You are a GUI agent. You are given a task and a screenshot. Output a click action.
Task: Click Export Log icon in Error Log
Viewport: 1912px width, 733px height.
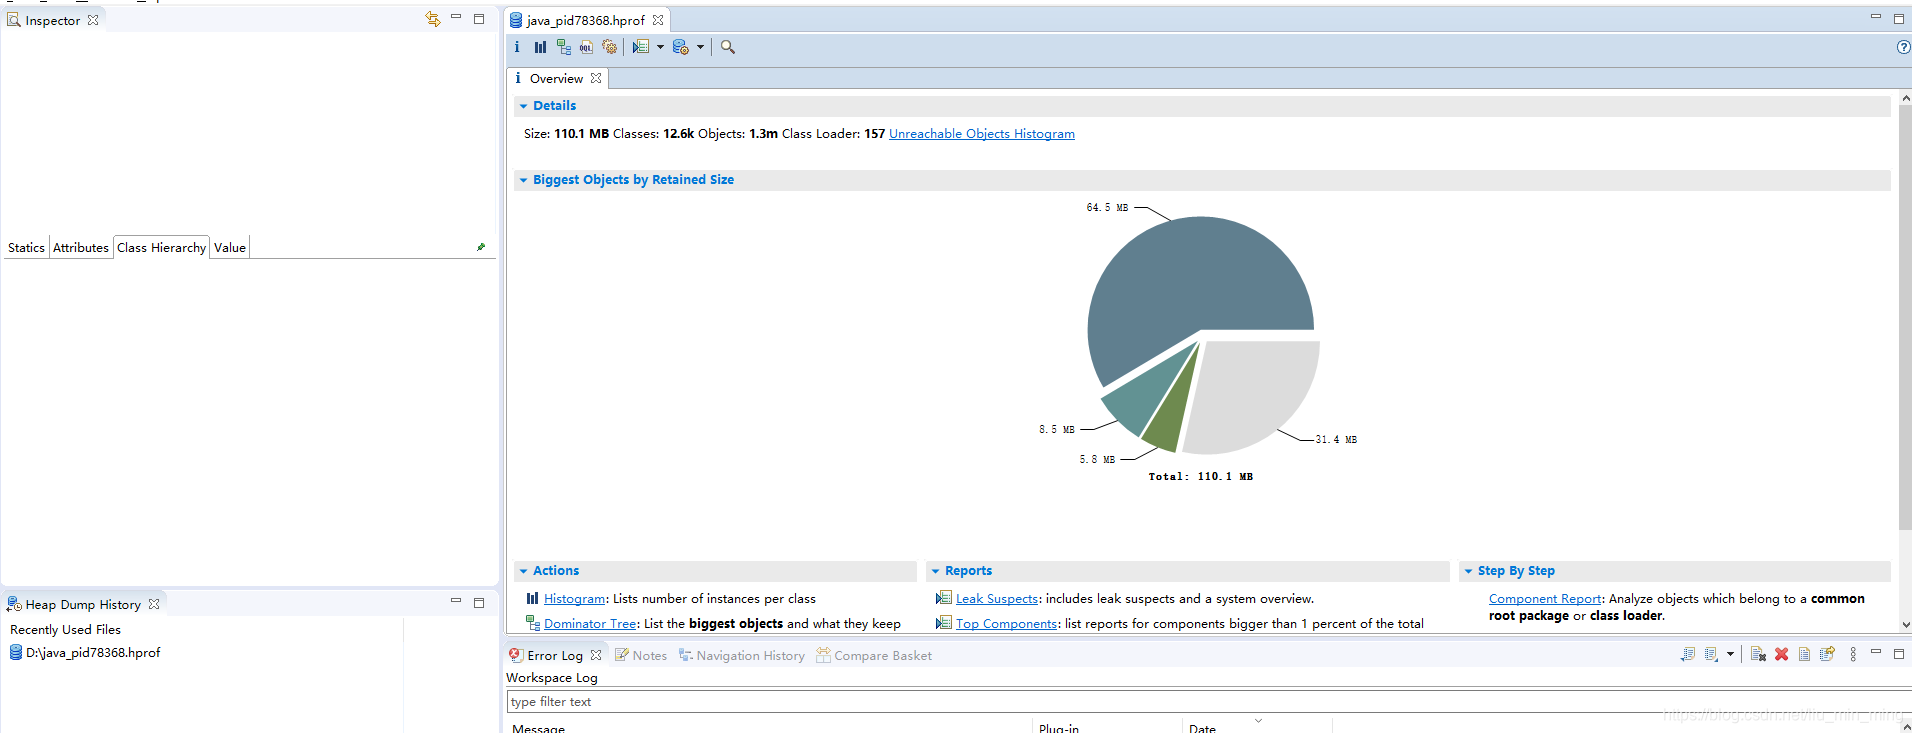(x=1688, y=654)
